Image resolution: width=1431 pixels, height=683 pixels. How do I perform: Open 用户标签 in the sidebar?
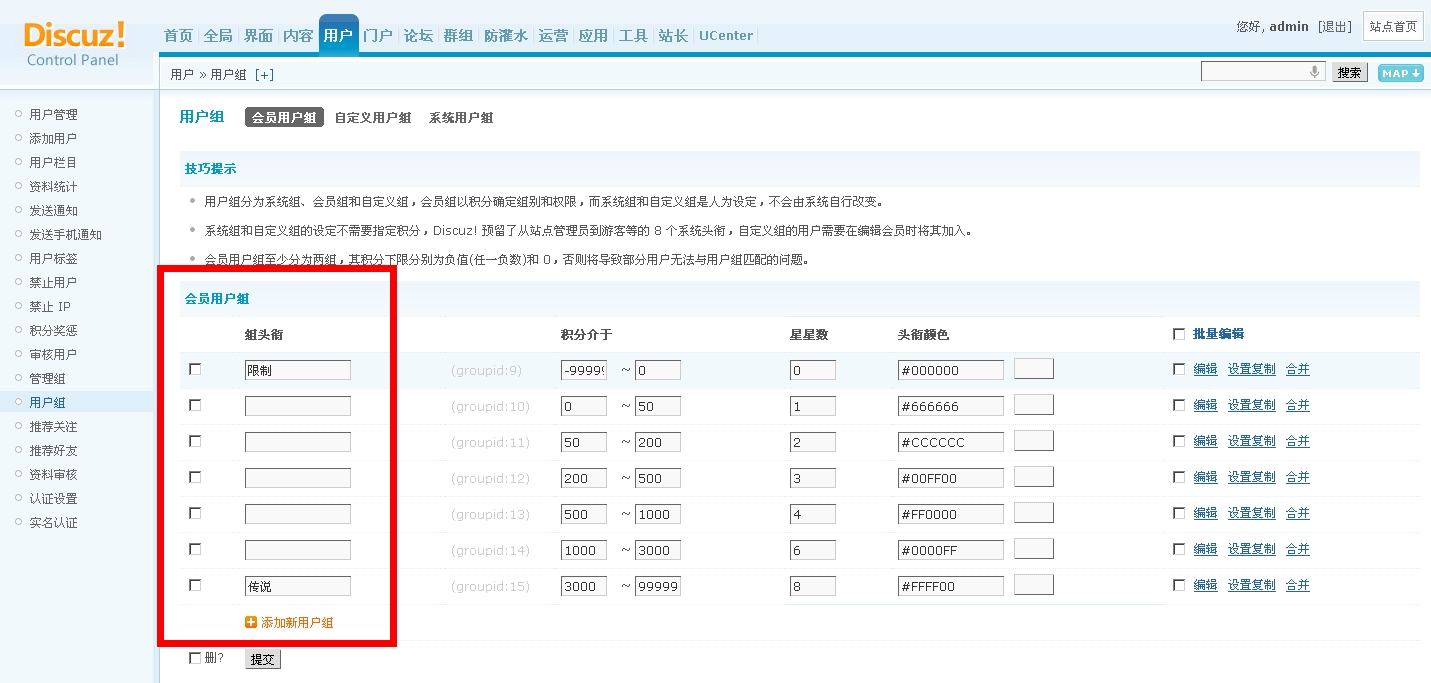coord(53,258)
